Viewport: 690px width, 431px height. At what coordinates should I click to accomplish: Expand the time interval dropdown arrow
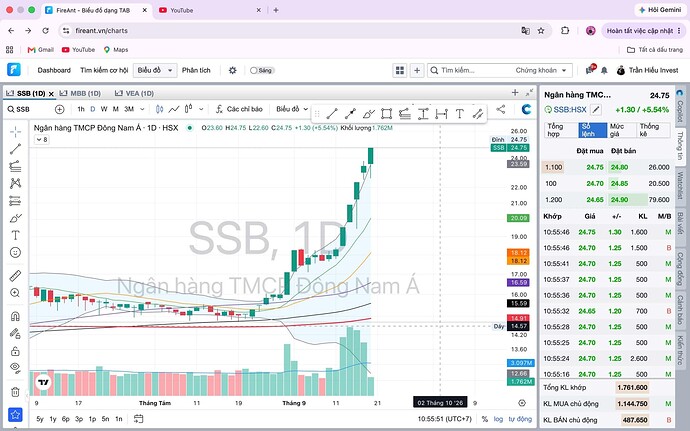[x=142, y=109]
